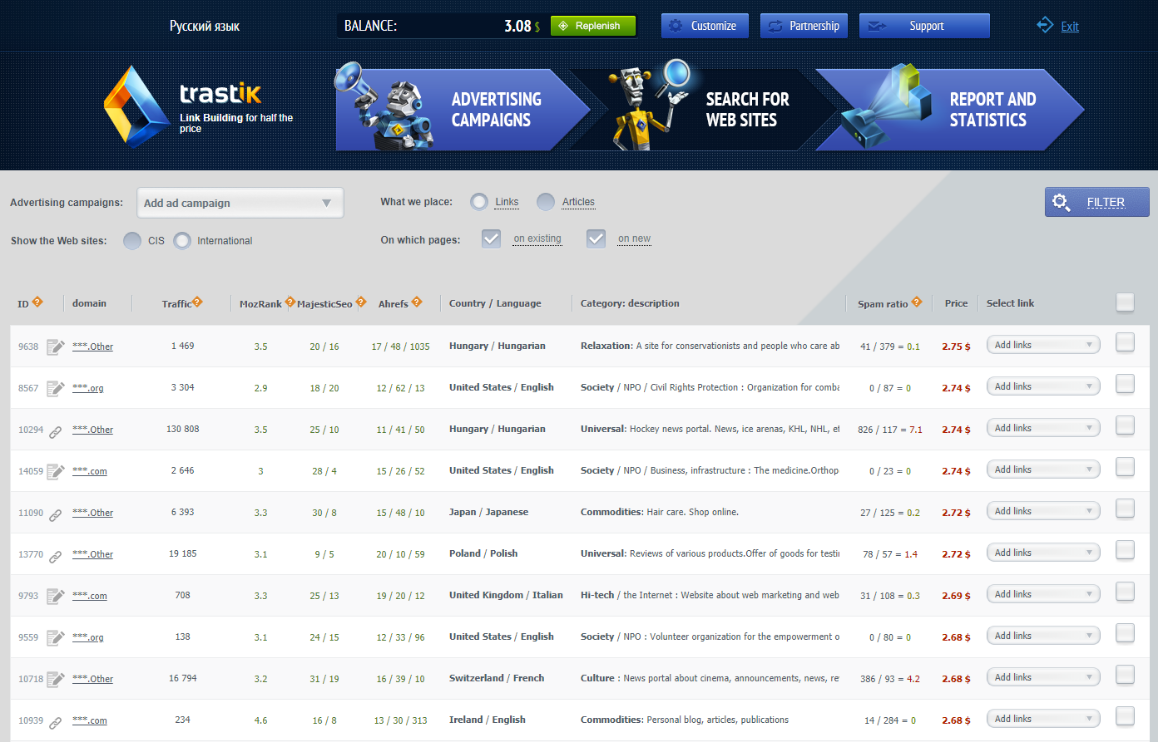This screenshot has height=742, width=1158.
Task: Select the Links radio button
Action: point(479,202)
